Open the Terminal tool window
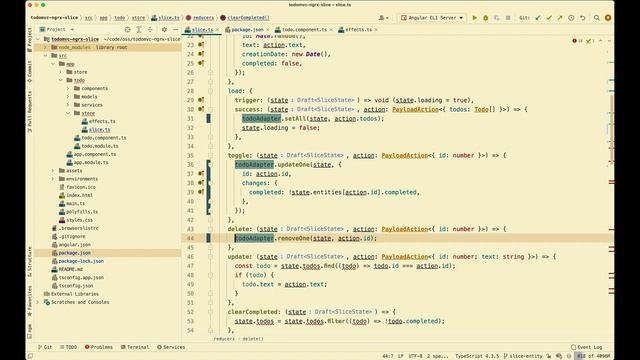Viewport: 640px width, 360px height. (x=135, y=347)
